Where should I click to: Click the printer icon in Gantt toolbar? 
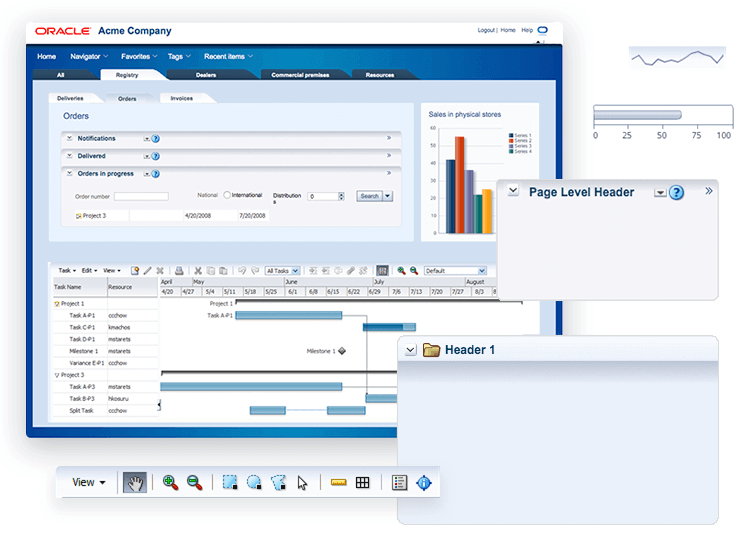tap(179, 271)
